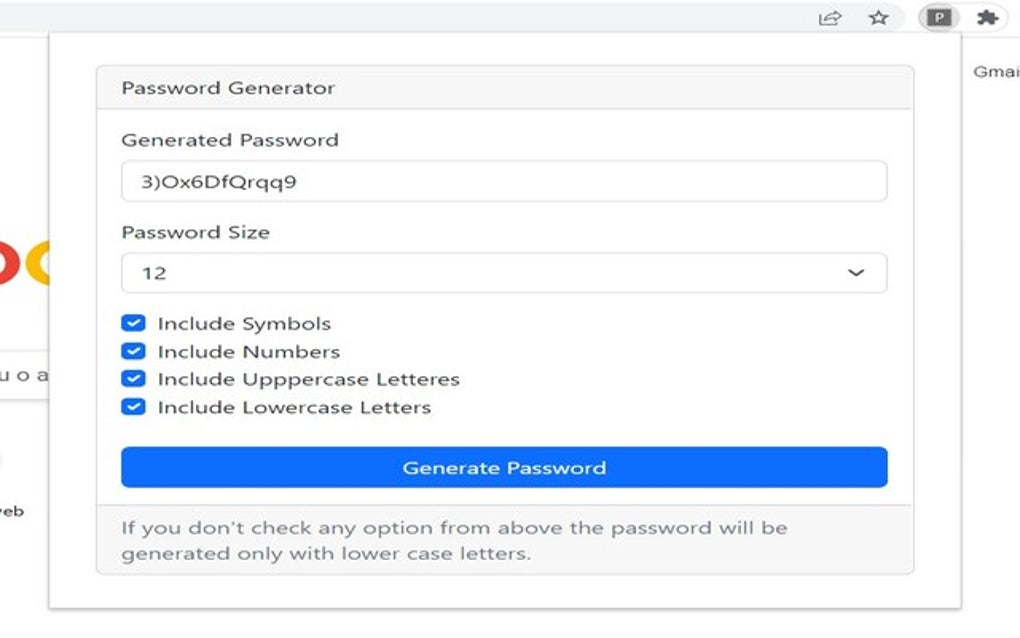Click the bookmark star icon

876,17
